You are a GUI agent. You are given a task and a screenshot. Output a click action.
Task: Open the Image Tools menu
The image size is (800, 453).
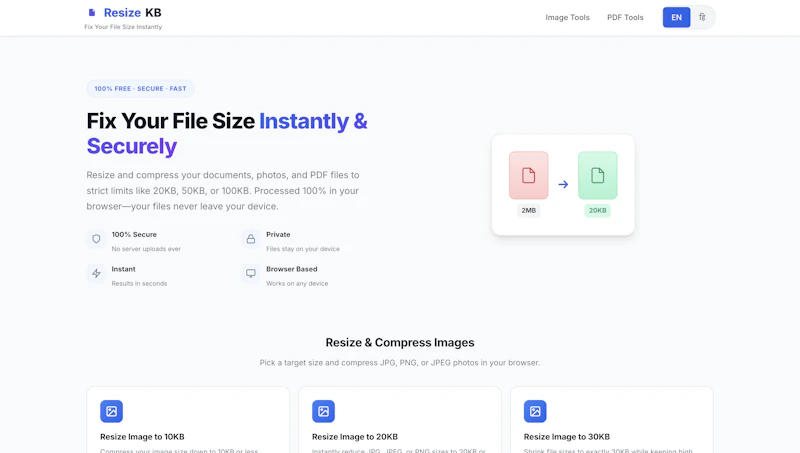[x=567, y=17]
